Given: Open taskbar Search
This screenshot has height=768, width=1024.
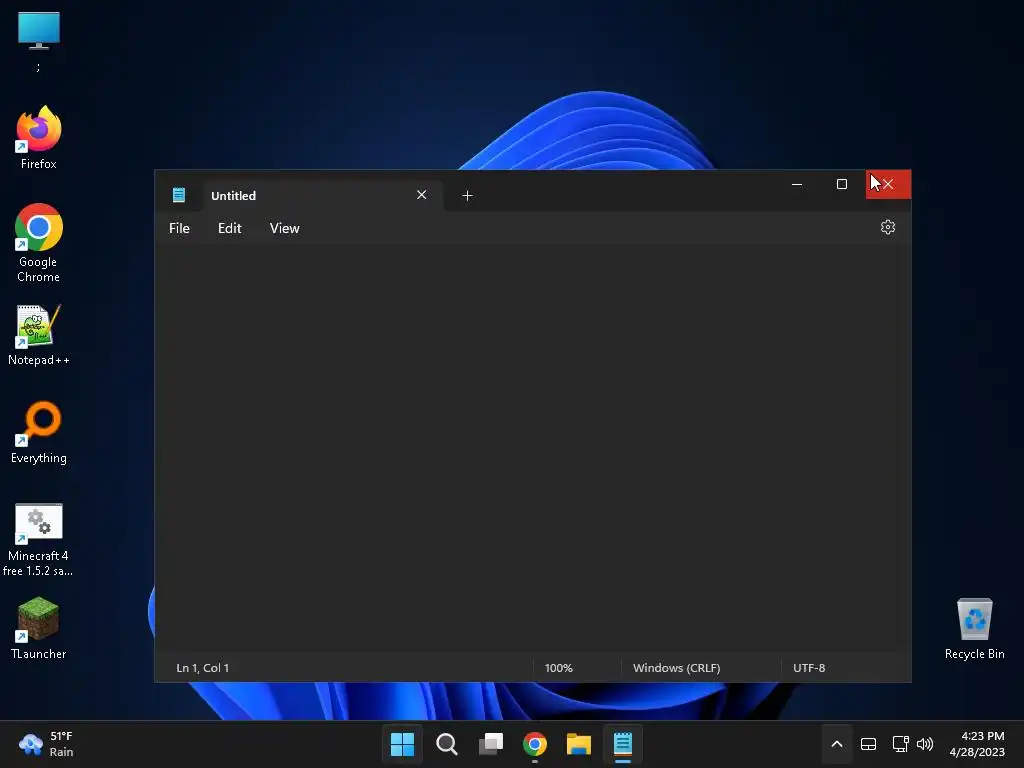Looking at the screenshot, I should coord(447,744).
